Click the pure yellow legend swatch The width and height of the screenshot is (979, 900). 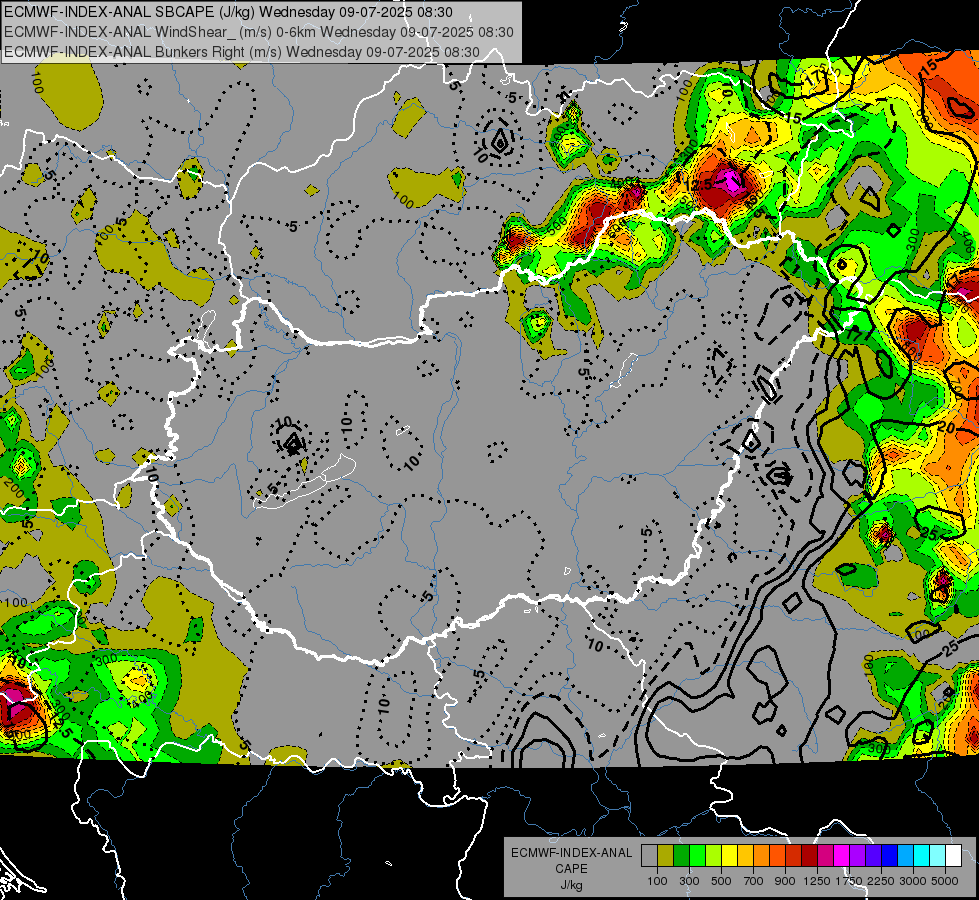tap(729, 856)
